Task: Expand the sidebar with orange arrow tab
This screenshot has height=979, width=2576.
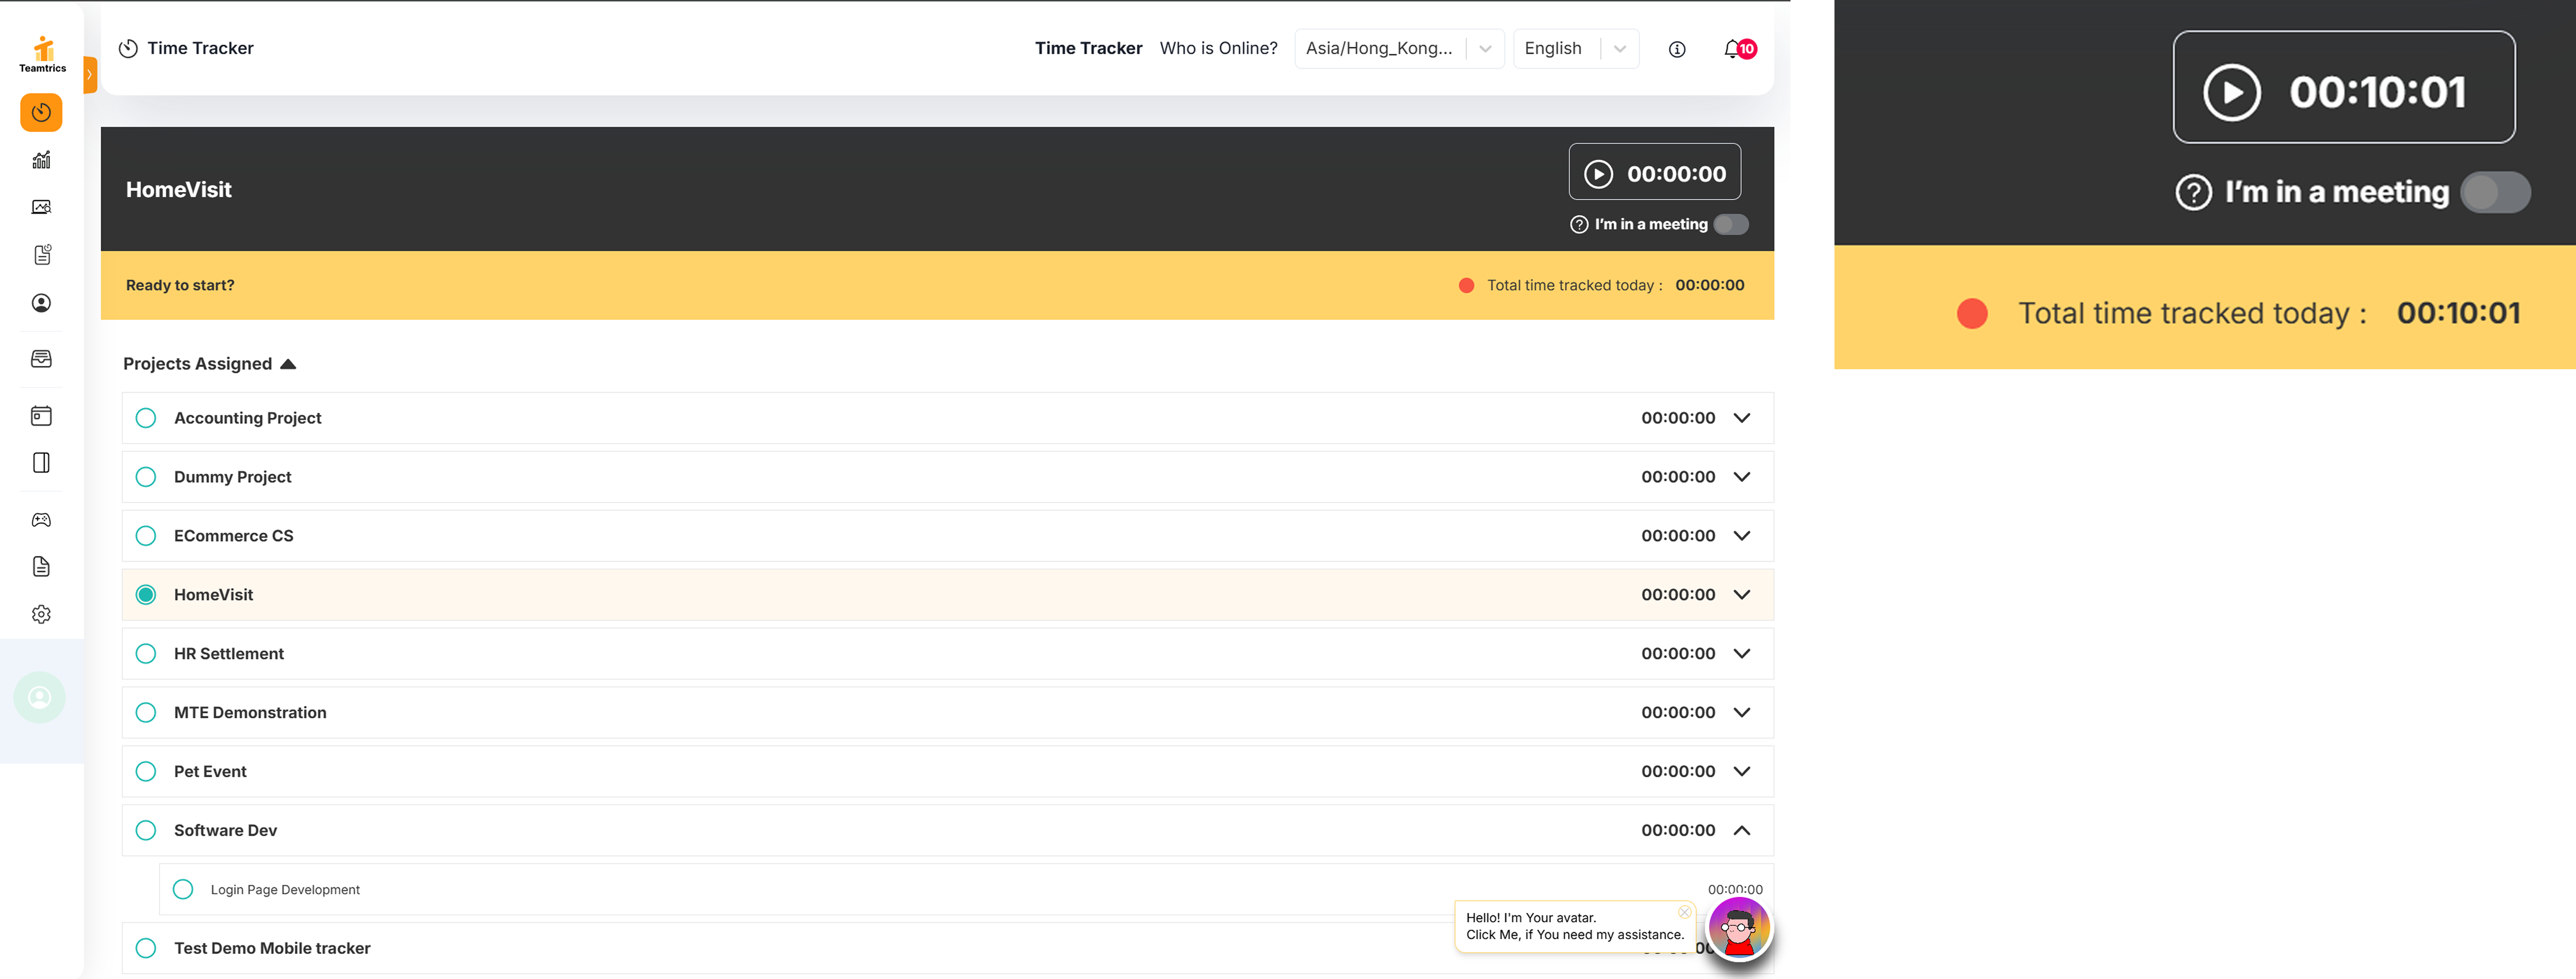Action: pyautogui.click(x=89, y=75)
